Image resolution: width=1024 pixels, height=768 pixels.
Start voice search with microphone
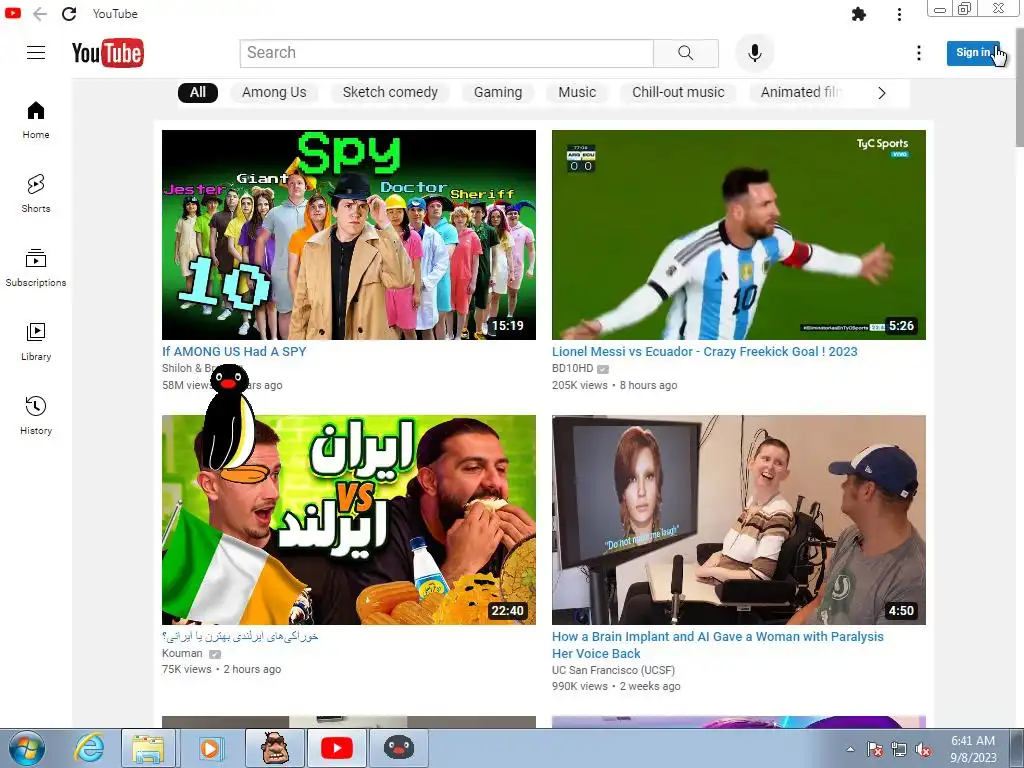[754, 53]
